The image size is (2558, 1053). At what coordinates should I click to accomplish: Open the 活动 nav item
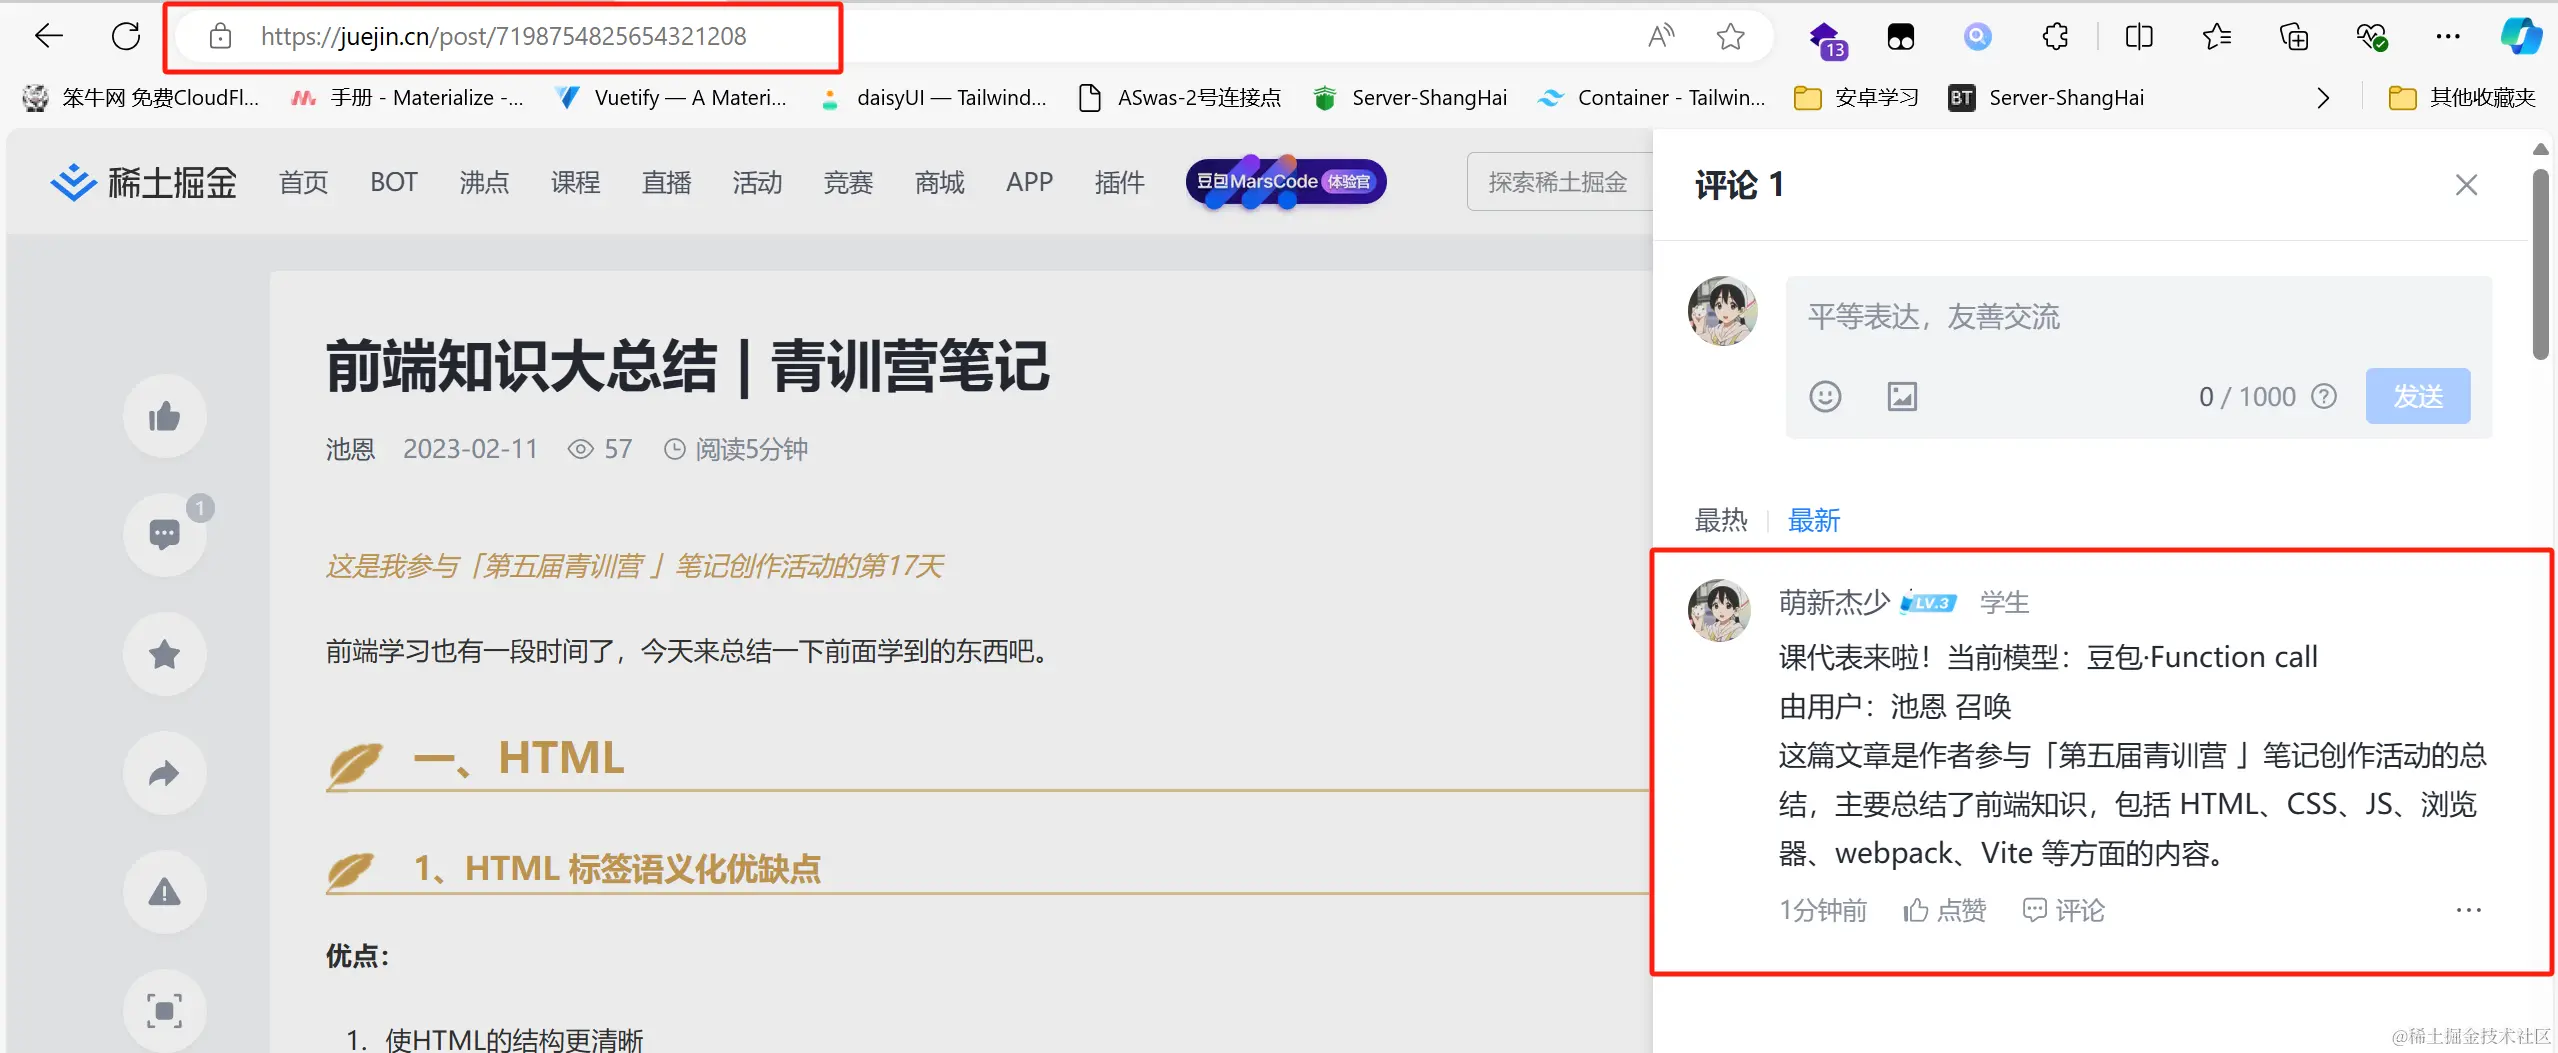click(x=757, y=182)
